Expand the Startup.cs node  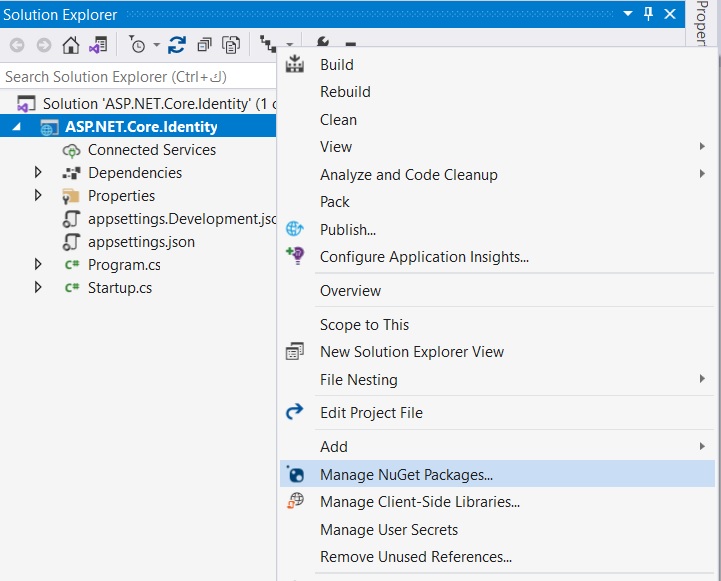38,287
